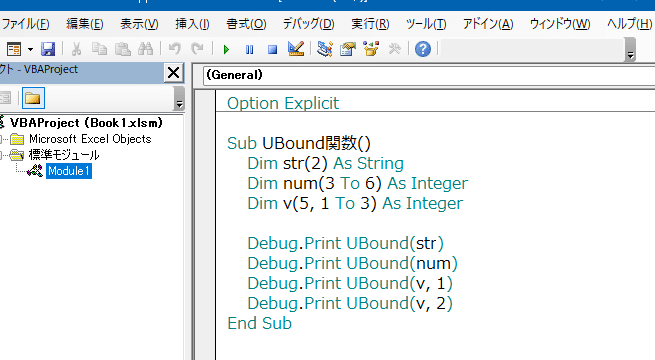Screen dimensions: 655x360
Task: Click the Redo arrow icon
Action: 197,49
